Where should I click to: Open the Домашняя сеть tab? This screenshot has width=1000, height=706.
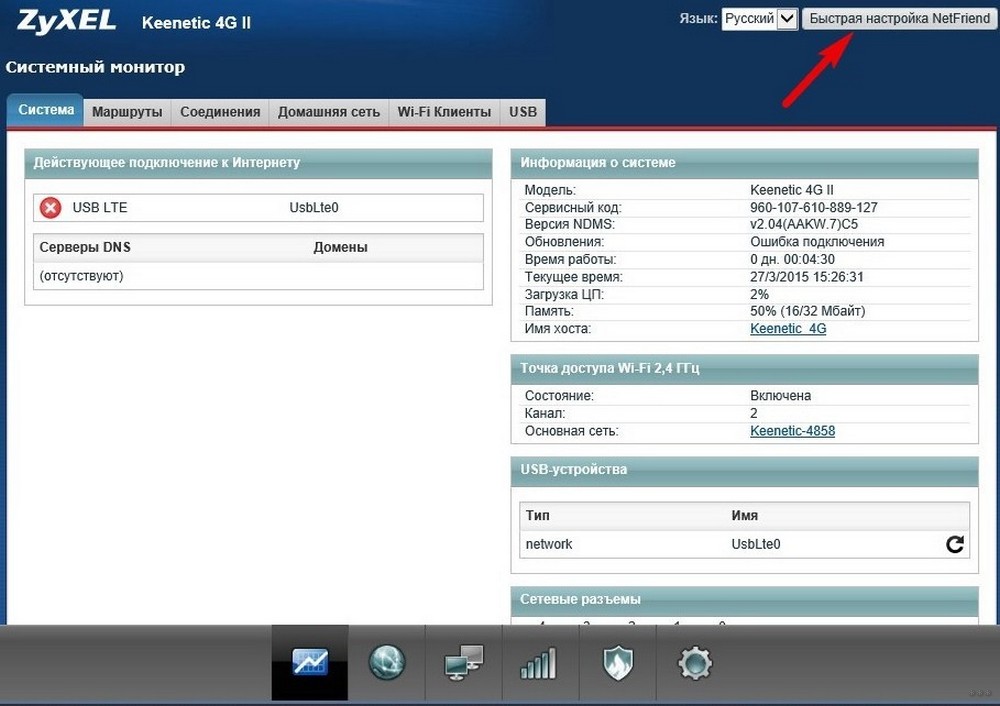tap(328, 112)
